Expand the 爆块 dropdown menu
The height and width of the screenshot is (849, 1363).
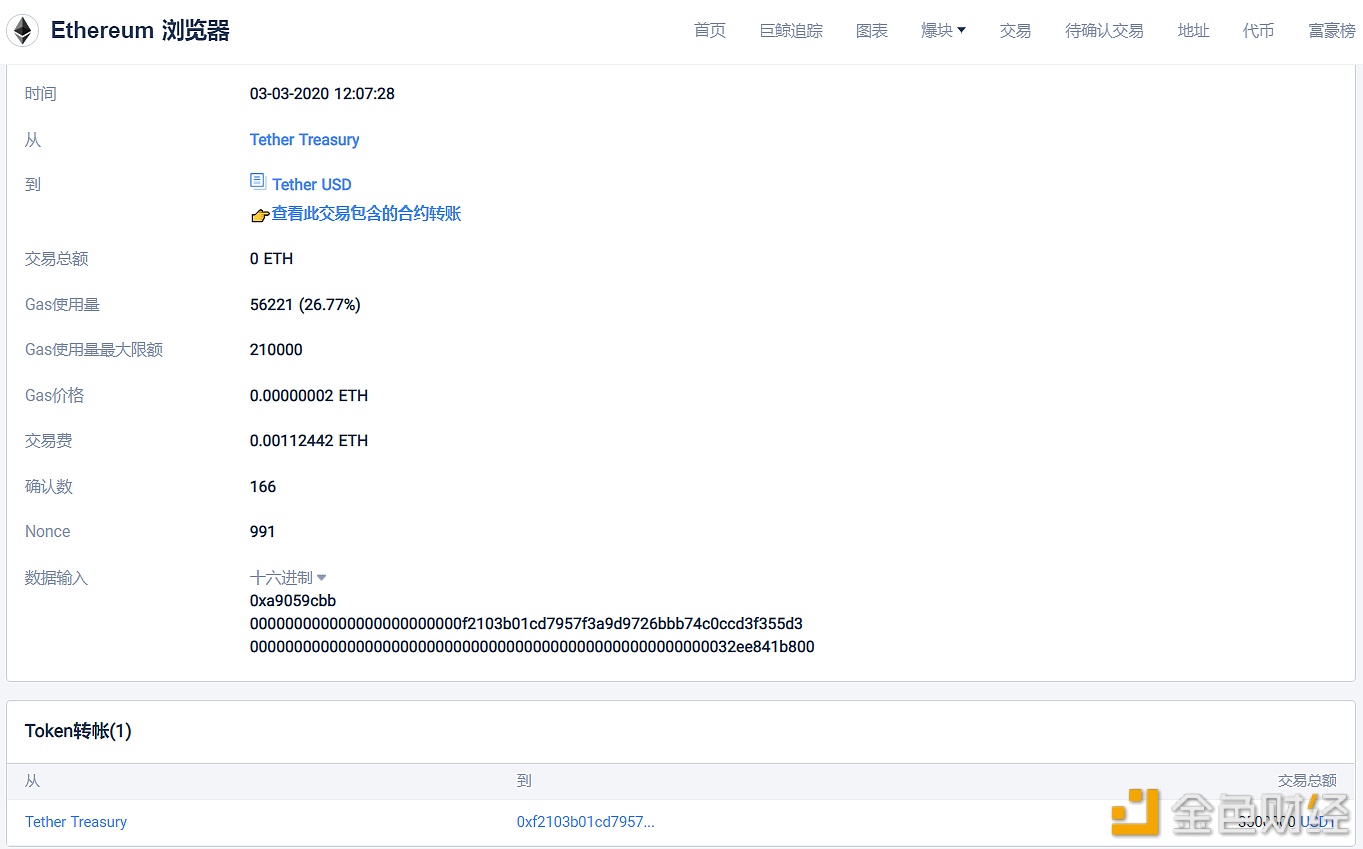pyautogui.click(x=943, y=31)
